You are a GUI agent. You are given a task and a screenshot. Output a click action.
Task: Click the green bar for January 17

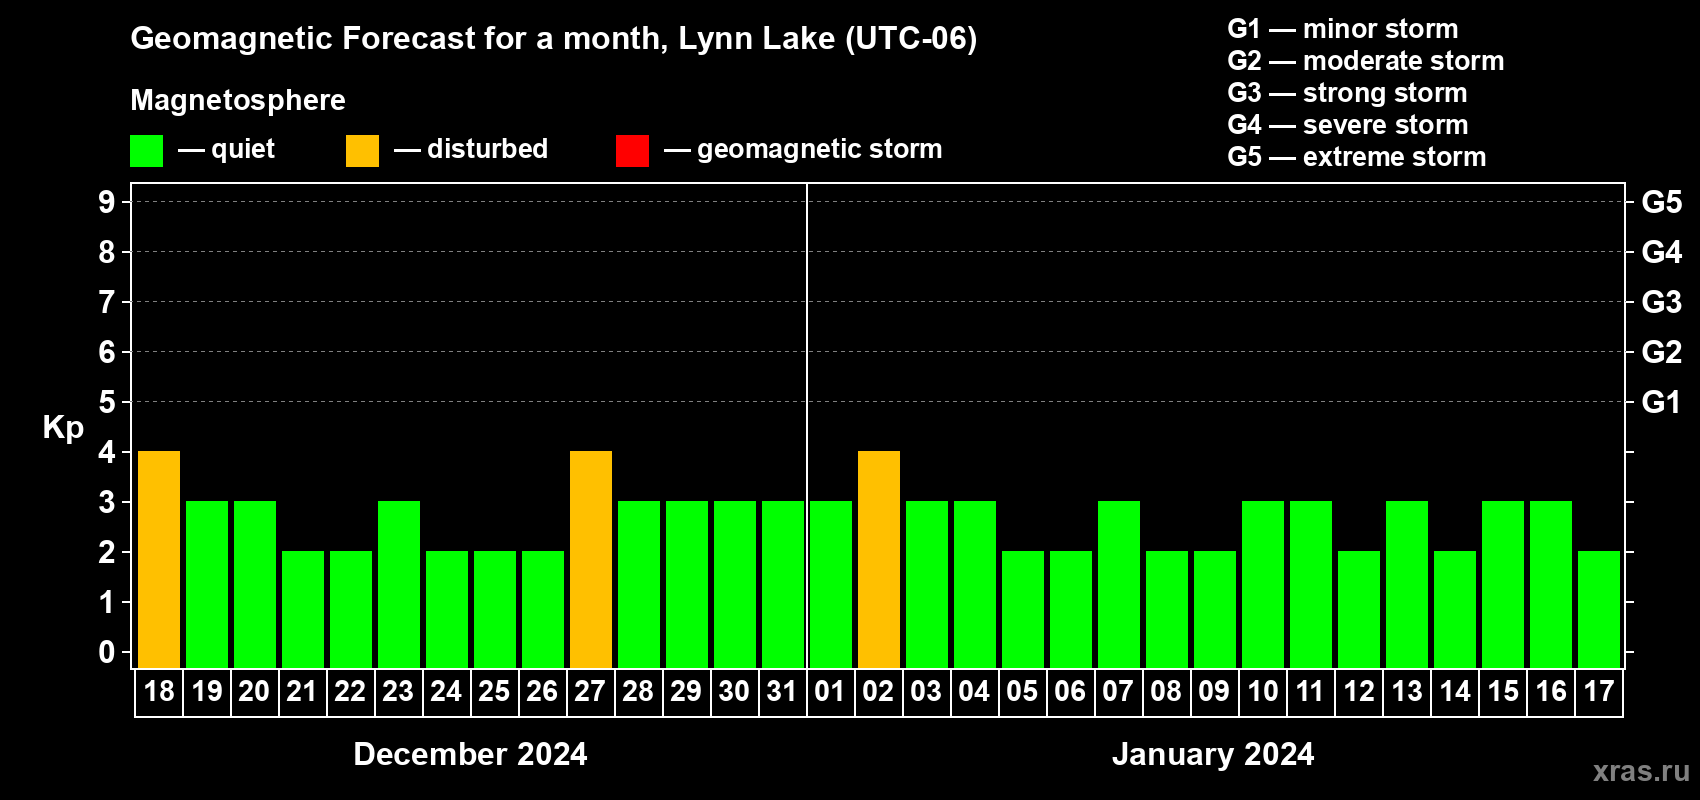pos(1599,610)
